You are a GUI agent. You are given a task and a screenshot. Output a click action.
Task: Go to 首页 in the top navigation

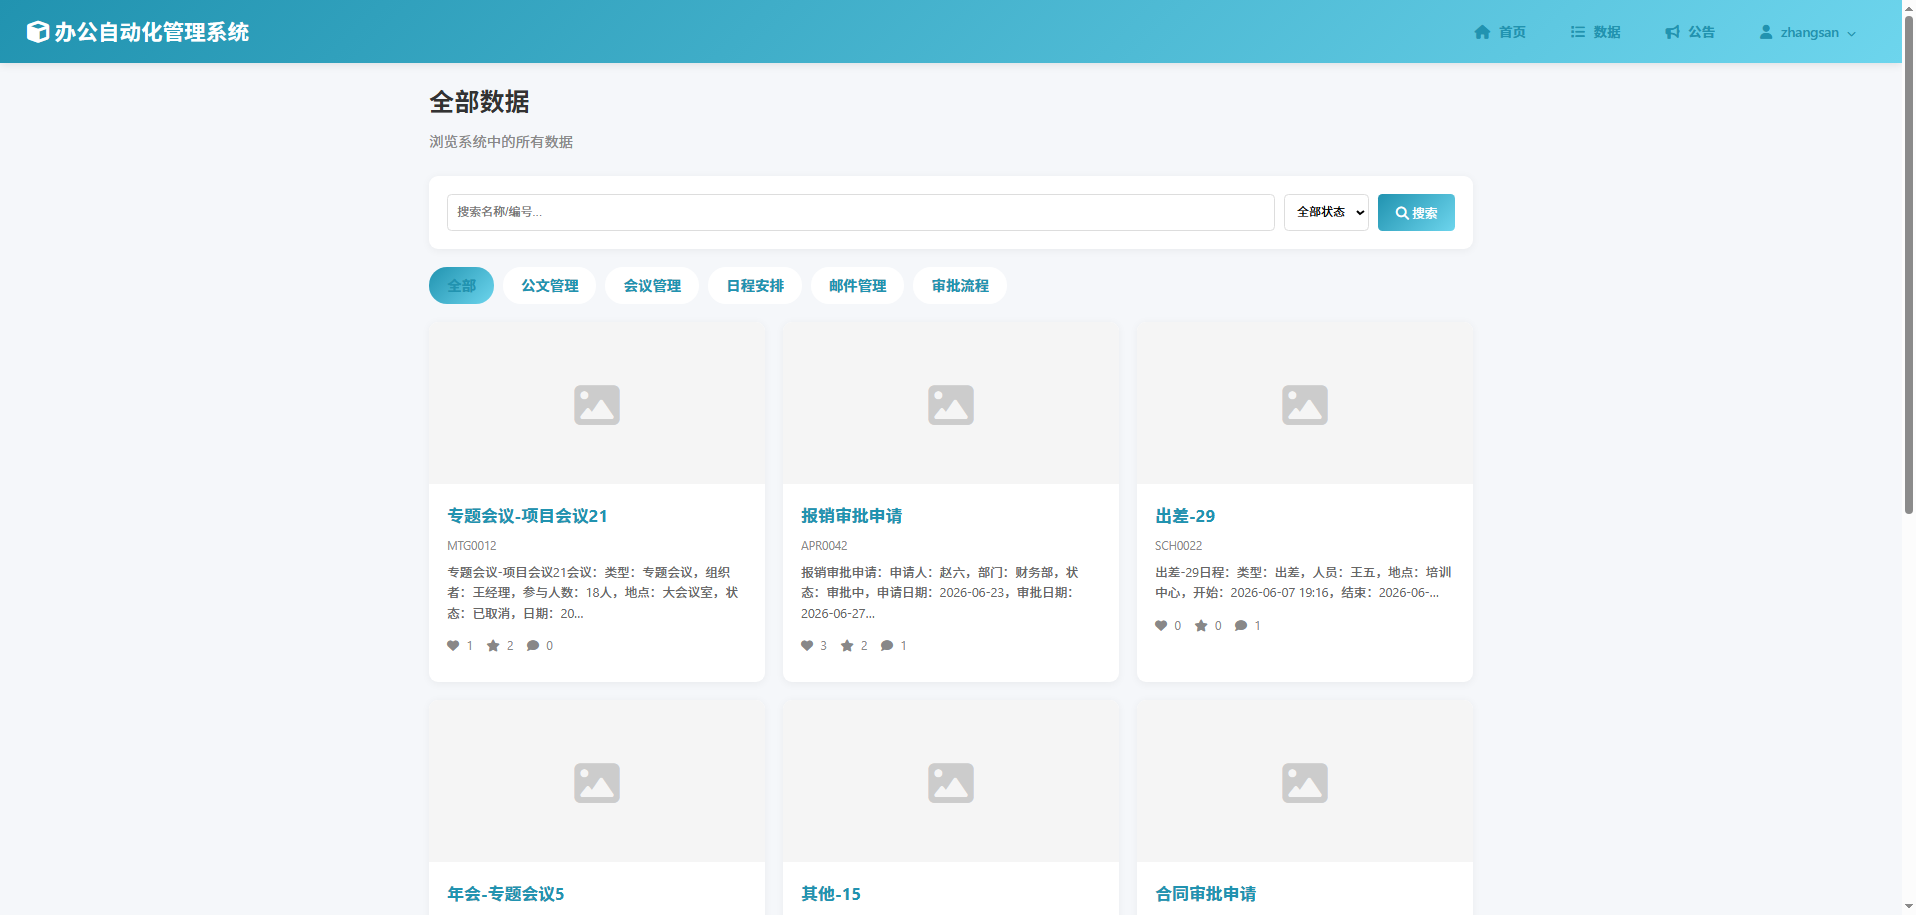(1500, 32)
